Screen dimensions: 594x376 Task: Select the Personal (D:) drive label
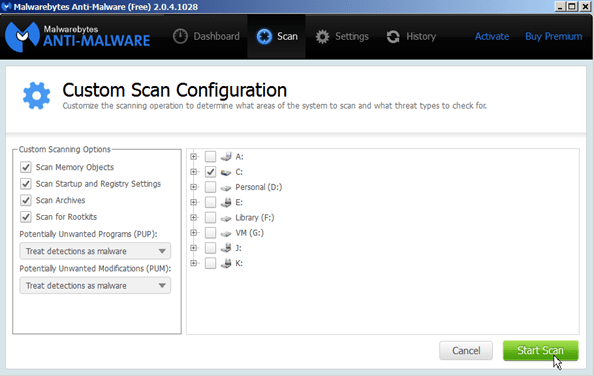[259, 187]
